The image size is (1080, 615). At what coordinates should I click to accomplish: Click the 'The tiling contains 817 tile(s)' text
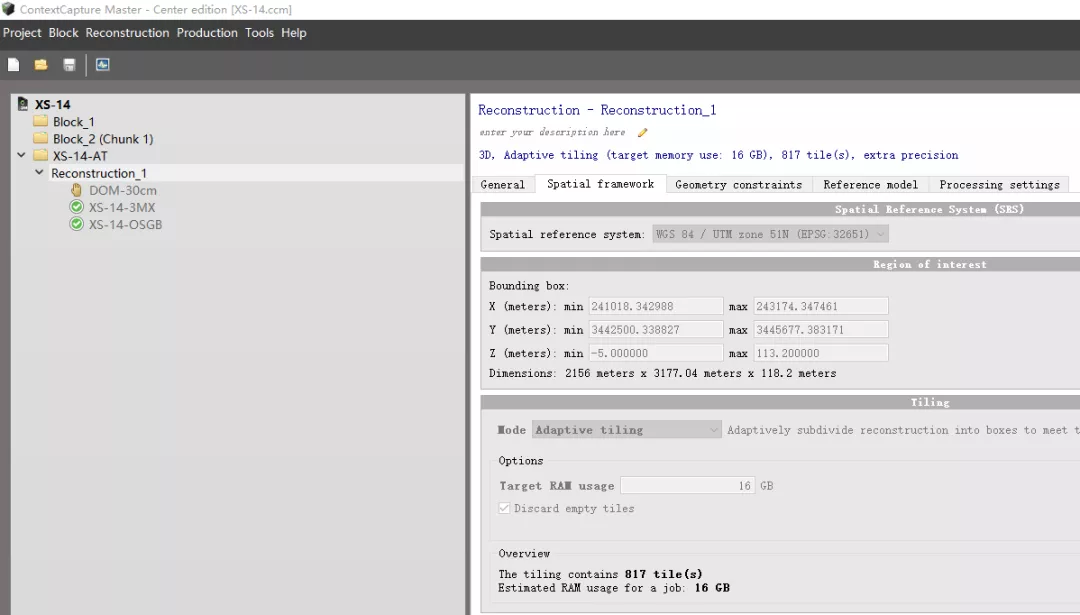click(x=601, y=574)
